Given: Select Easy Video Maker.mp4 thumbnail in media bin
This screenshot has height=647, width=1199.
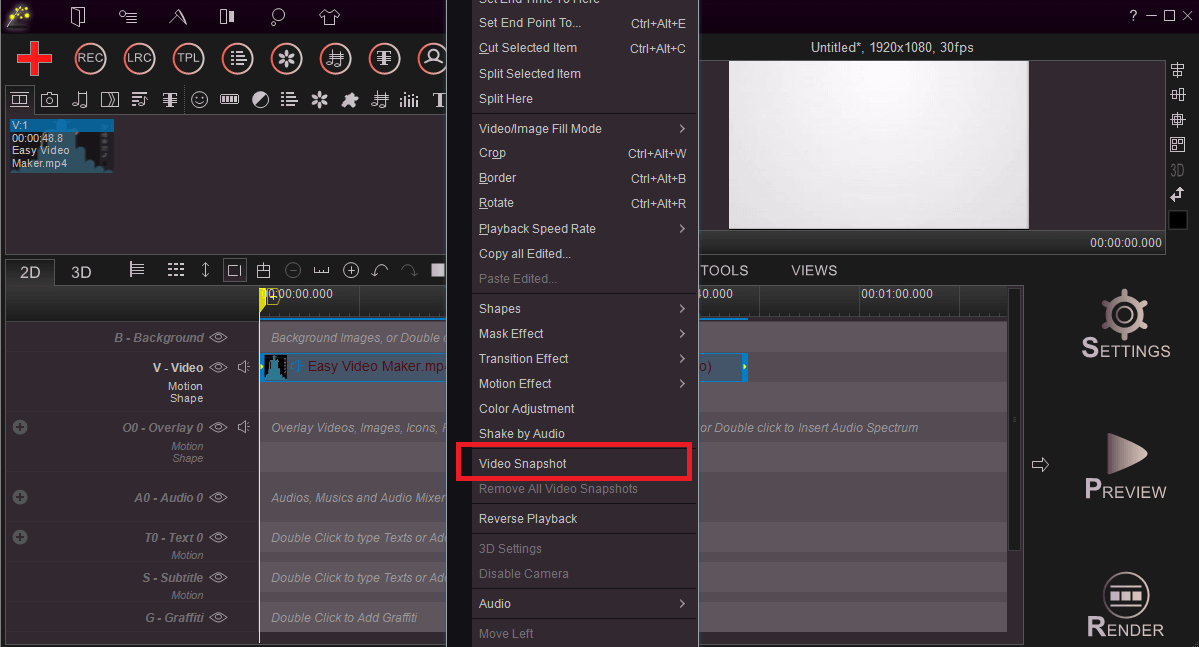Looking at the screenshot, I should (62, 145).
